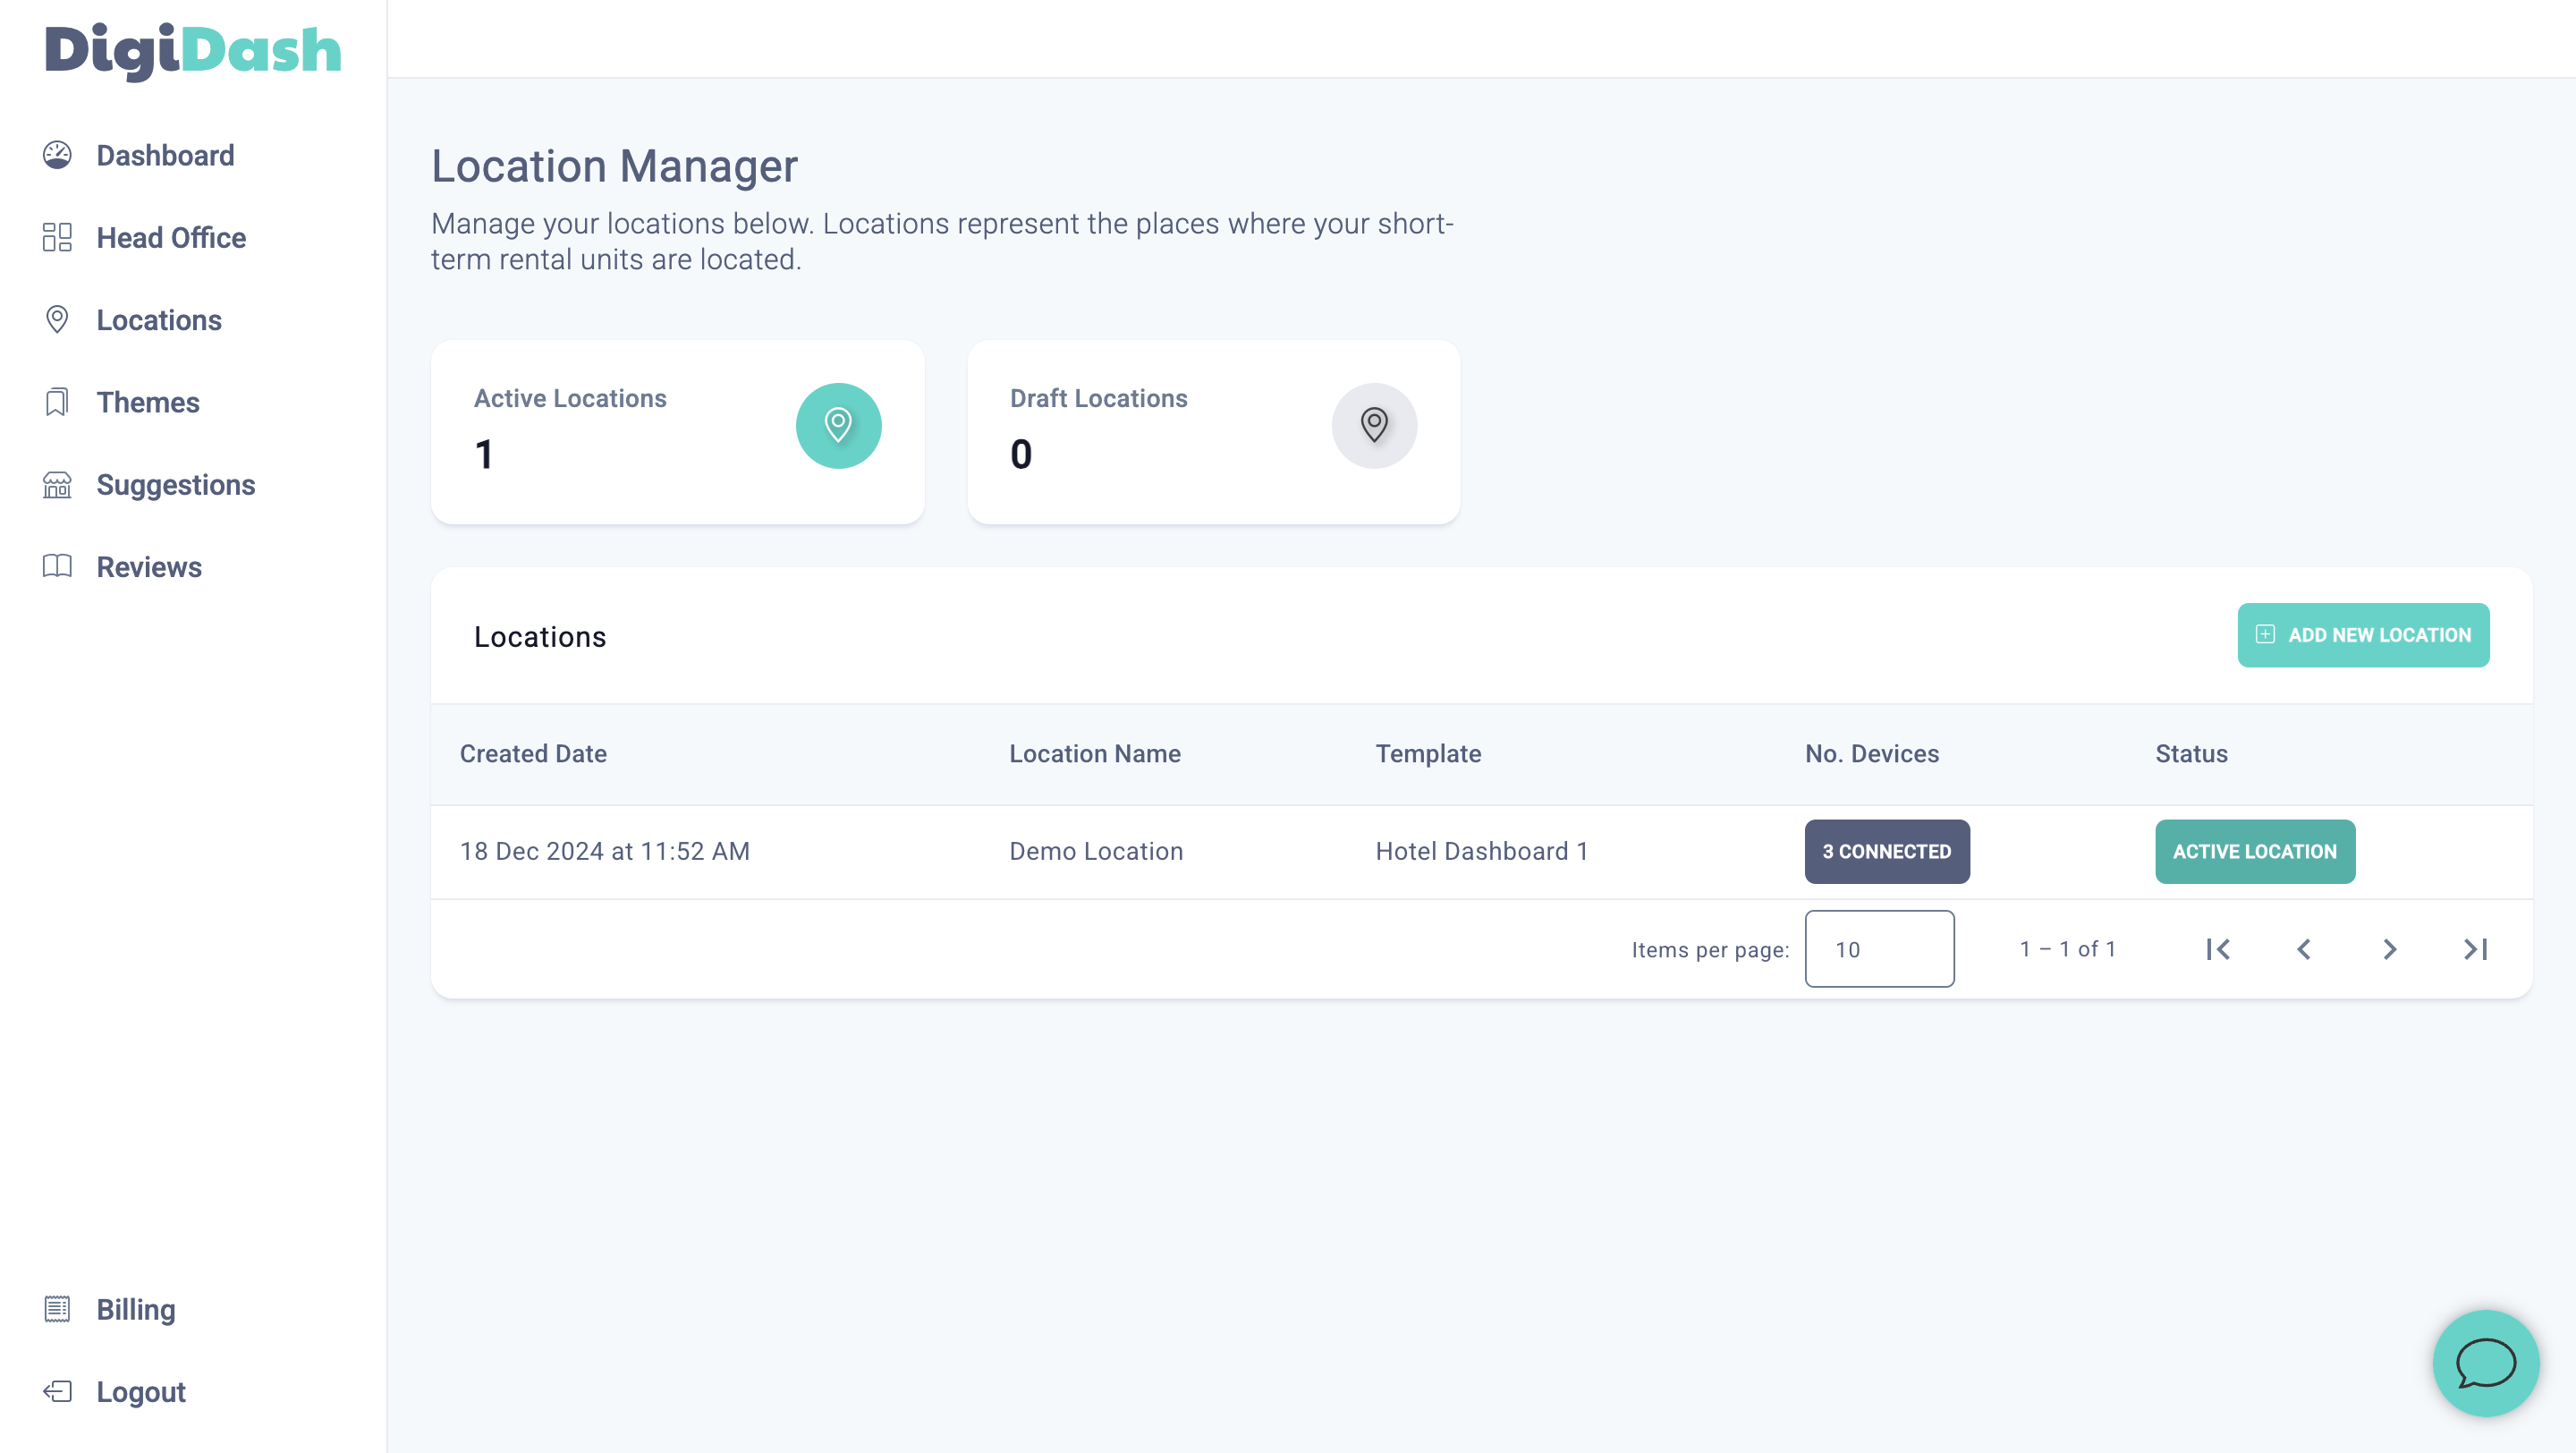Click the Hotel Dashboard 1 template cell
Screen dimensions: 2576x1453
point(1482,851)
